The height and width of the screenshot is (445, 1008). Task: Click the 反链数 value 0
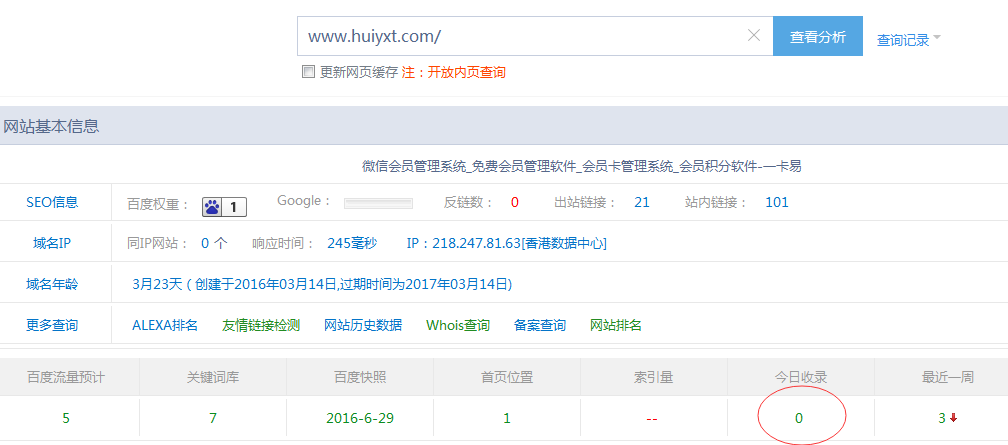point(515,203)
